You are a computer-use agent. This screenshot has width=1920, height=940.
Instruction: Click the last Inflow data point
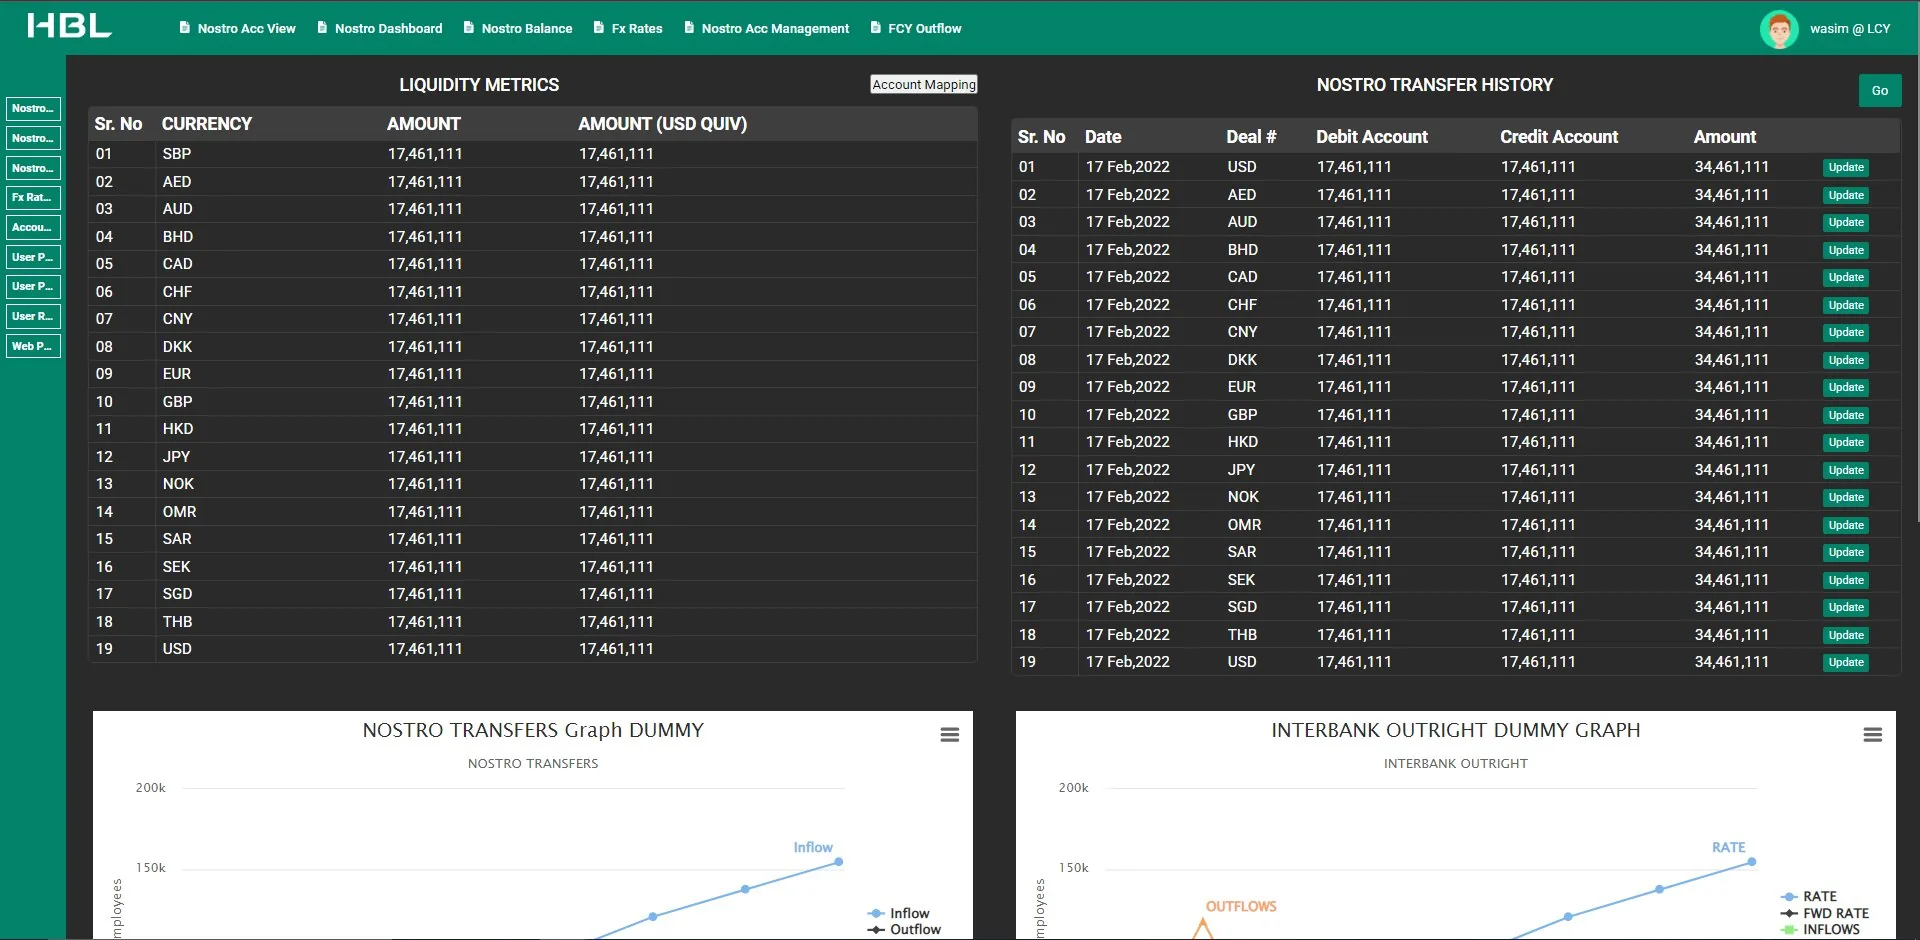839,861
